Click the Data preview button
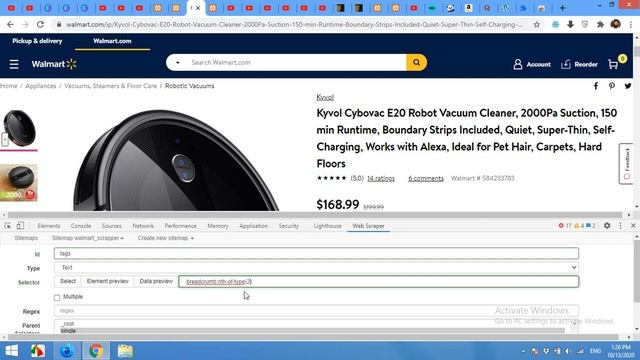 pos(156,281)
